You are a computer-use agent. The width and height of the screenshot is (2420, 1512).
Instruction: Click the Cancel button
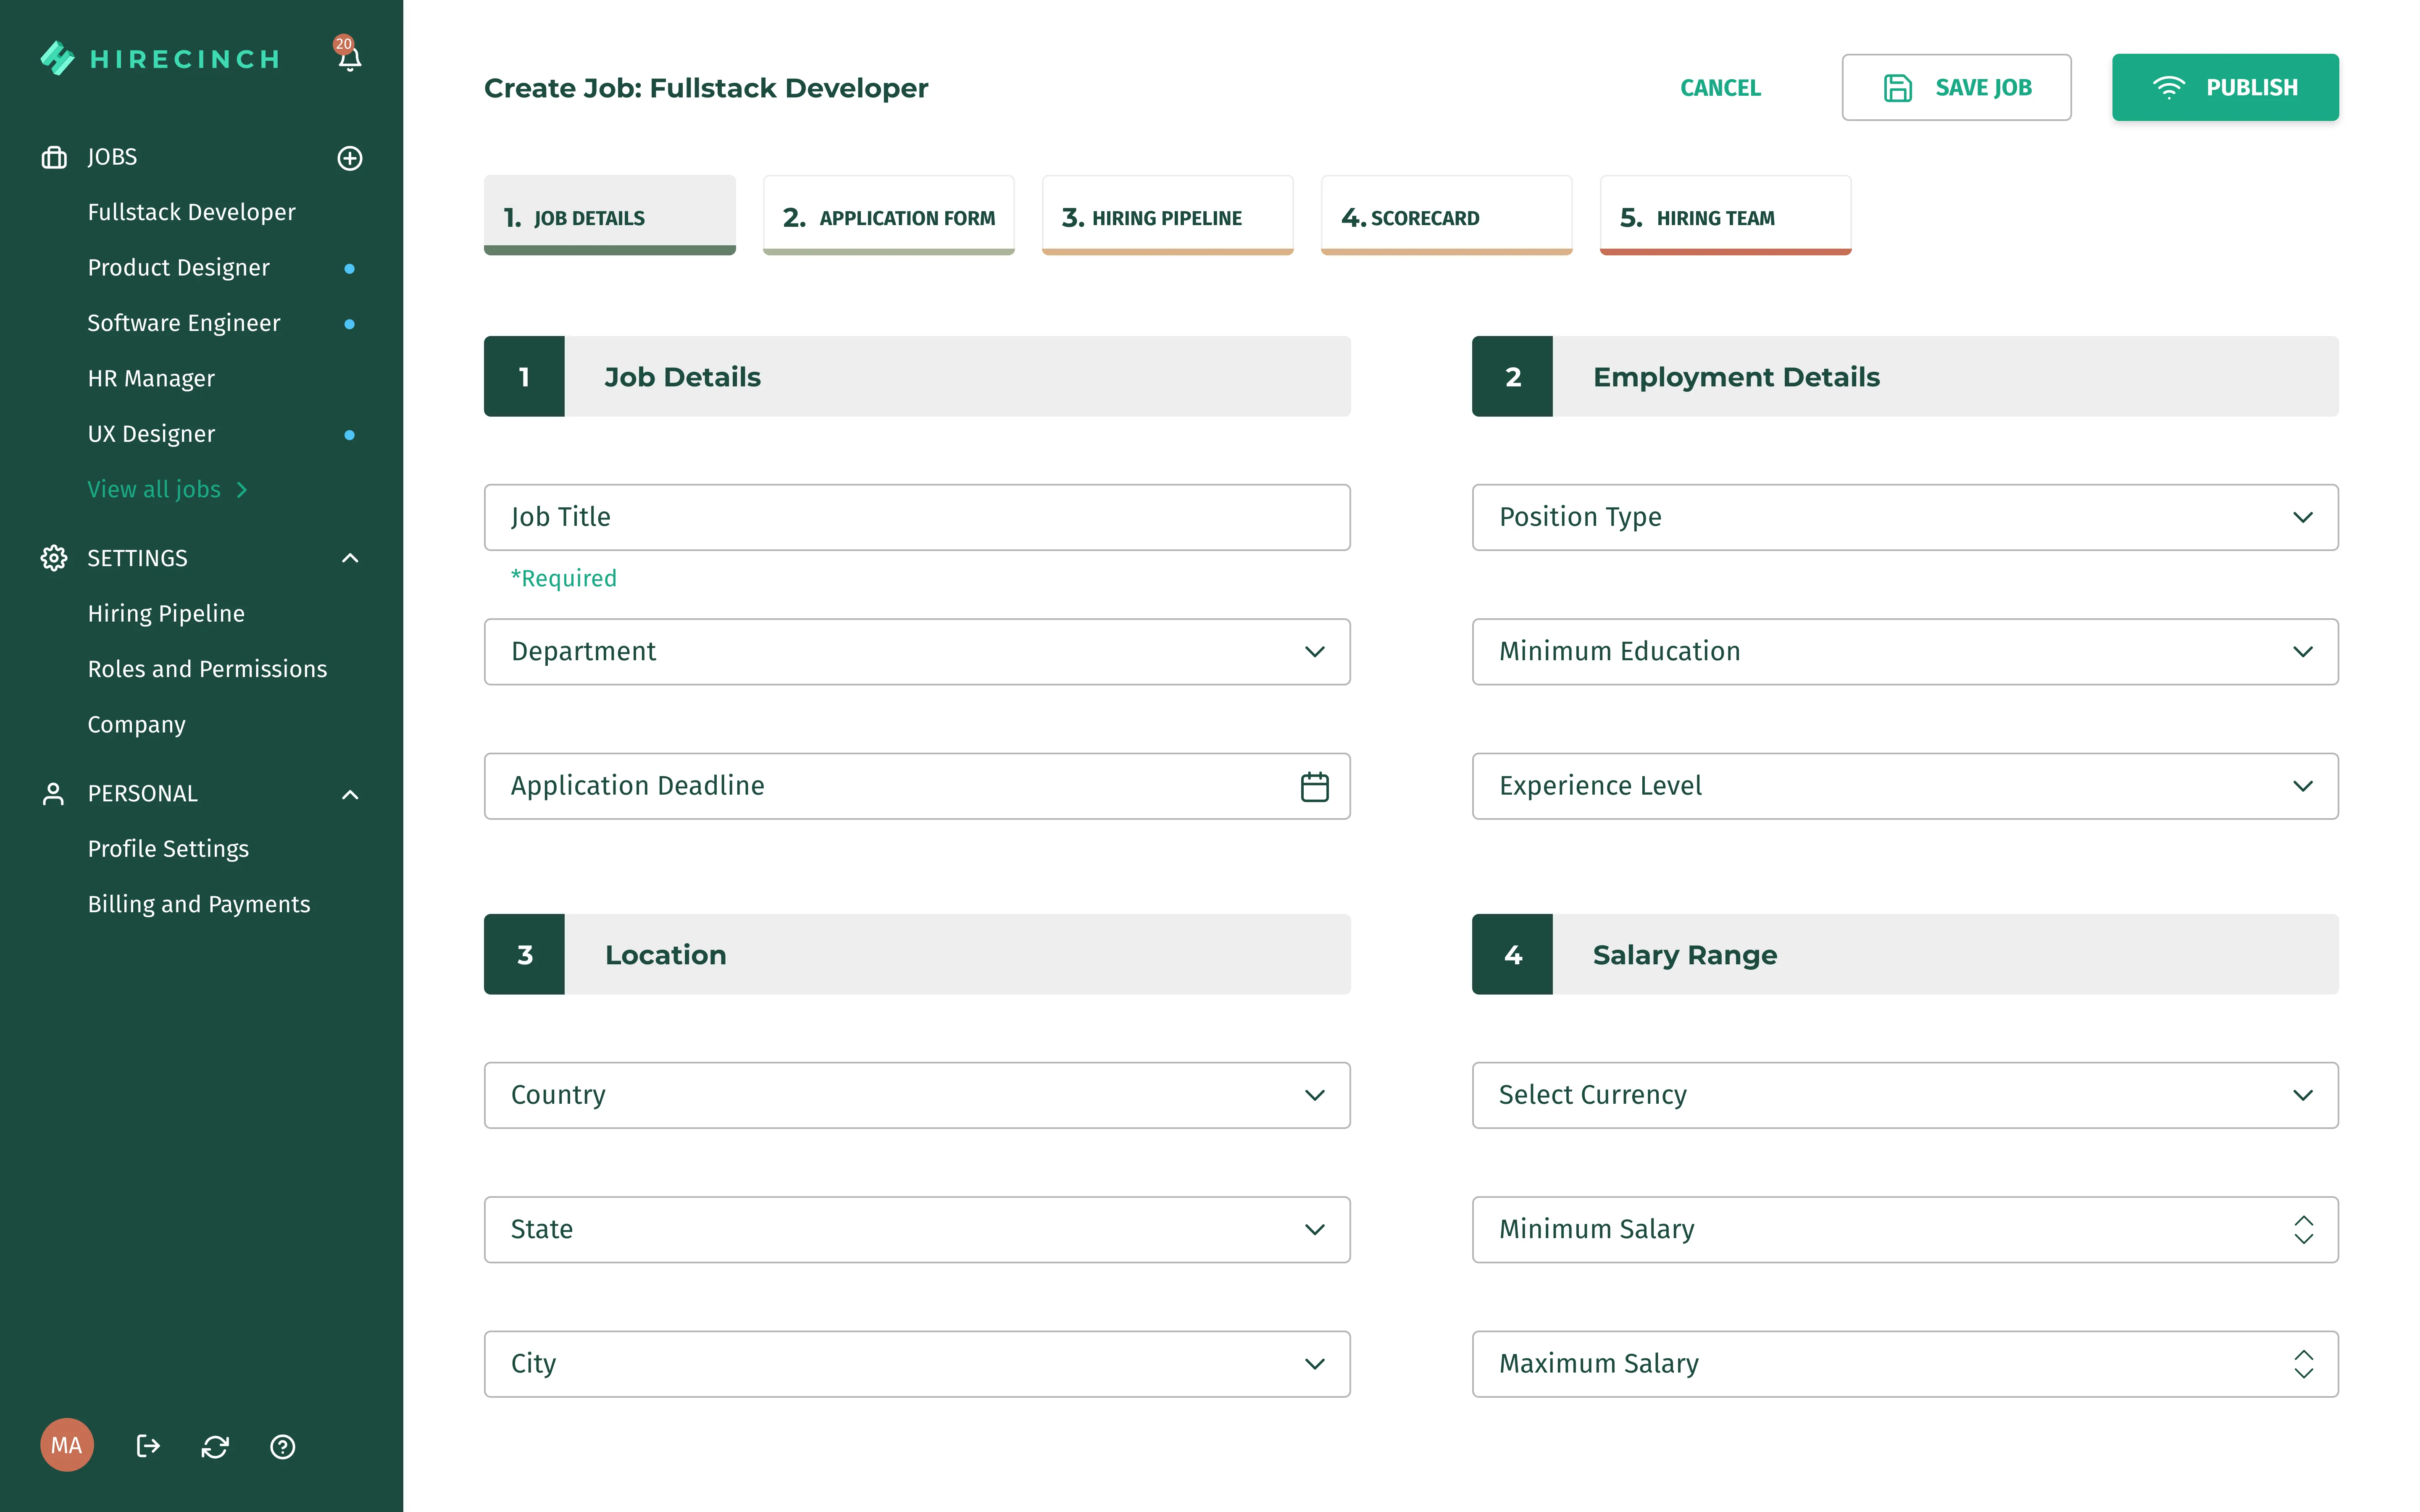click(x=1720, y=88)
